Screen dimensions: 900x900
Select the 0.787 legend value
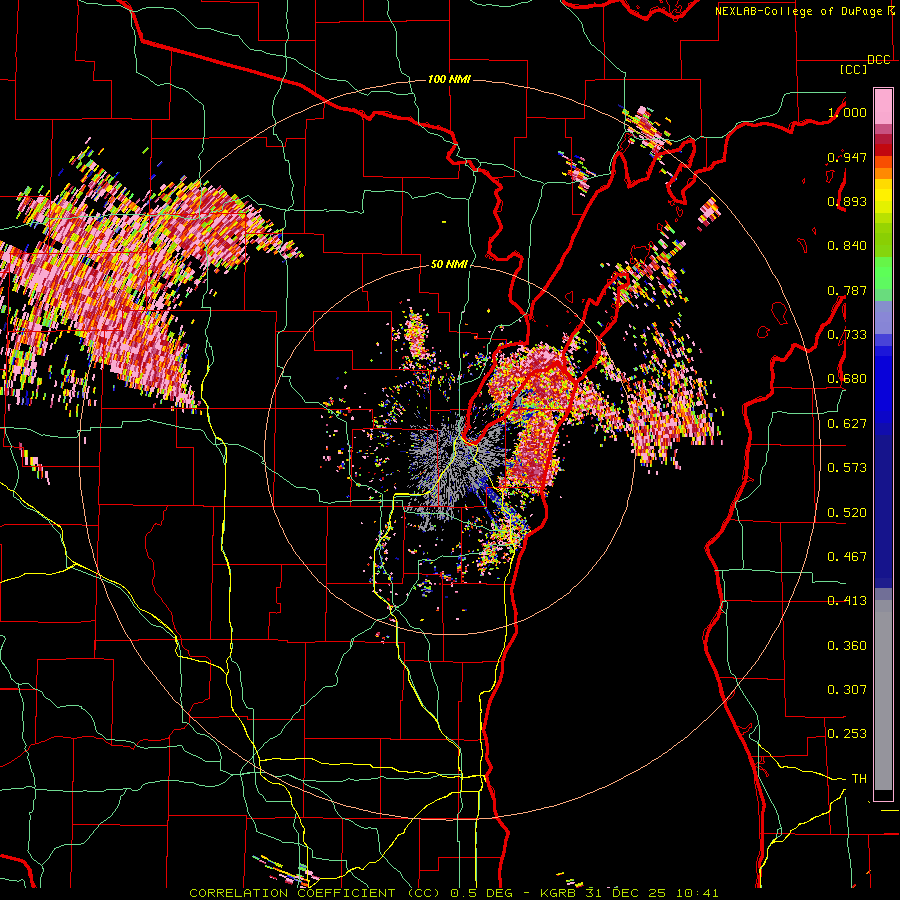pyautogui.click(x=847, y=290)
